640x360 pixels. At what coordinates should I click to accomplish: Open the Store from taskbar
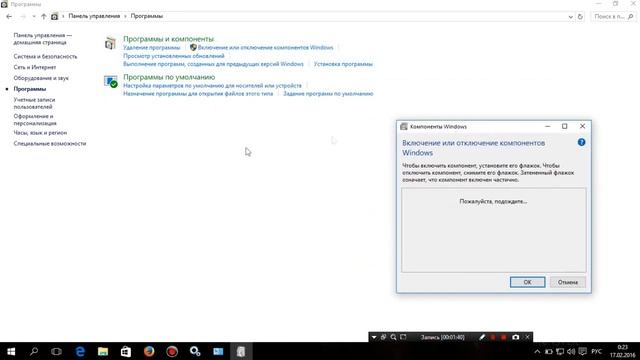tap(126, 351)
